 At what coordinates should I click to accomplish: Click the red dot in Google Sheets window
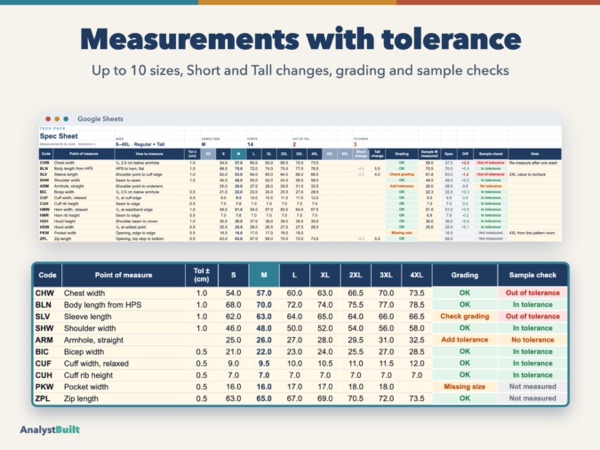click(48, 119)
